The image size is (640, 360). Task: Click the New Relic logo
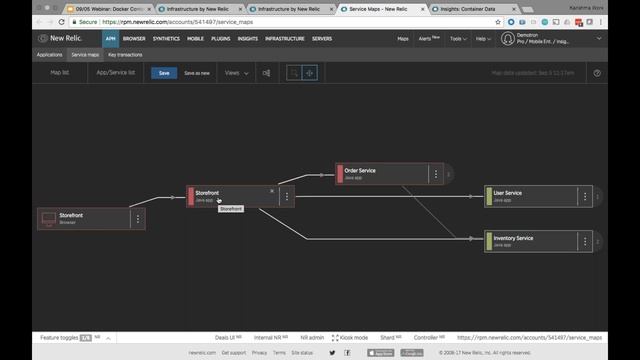click(x=60, y=38)
